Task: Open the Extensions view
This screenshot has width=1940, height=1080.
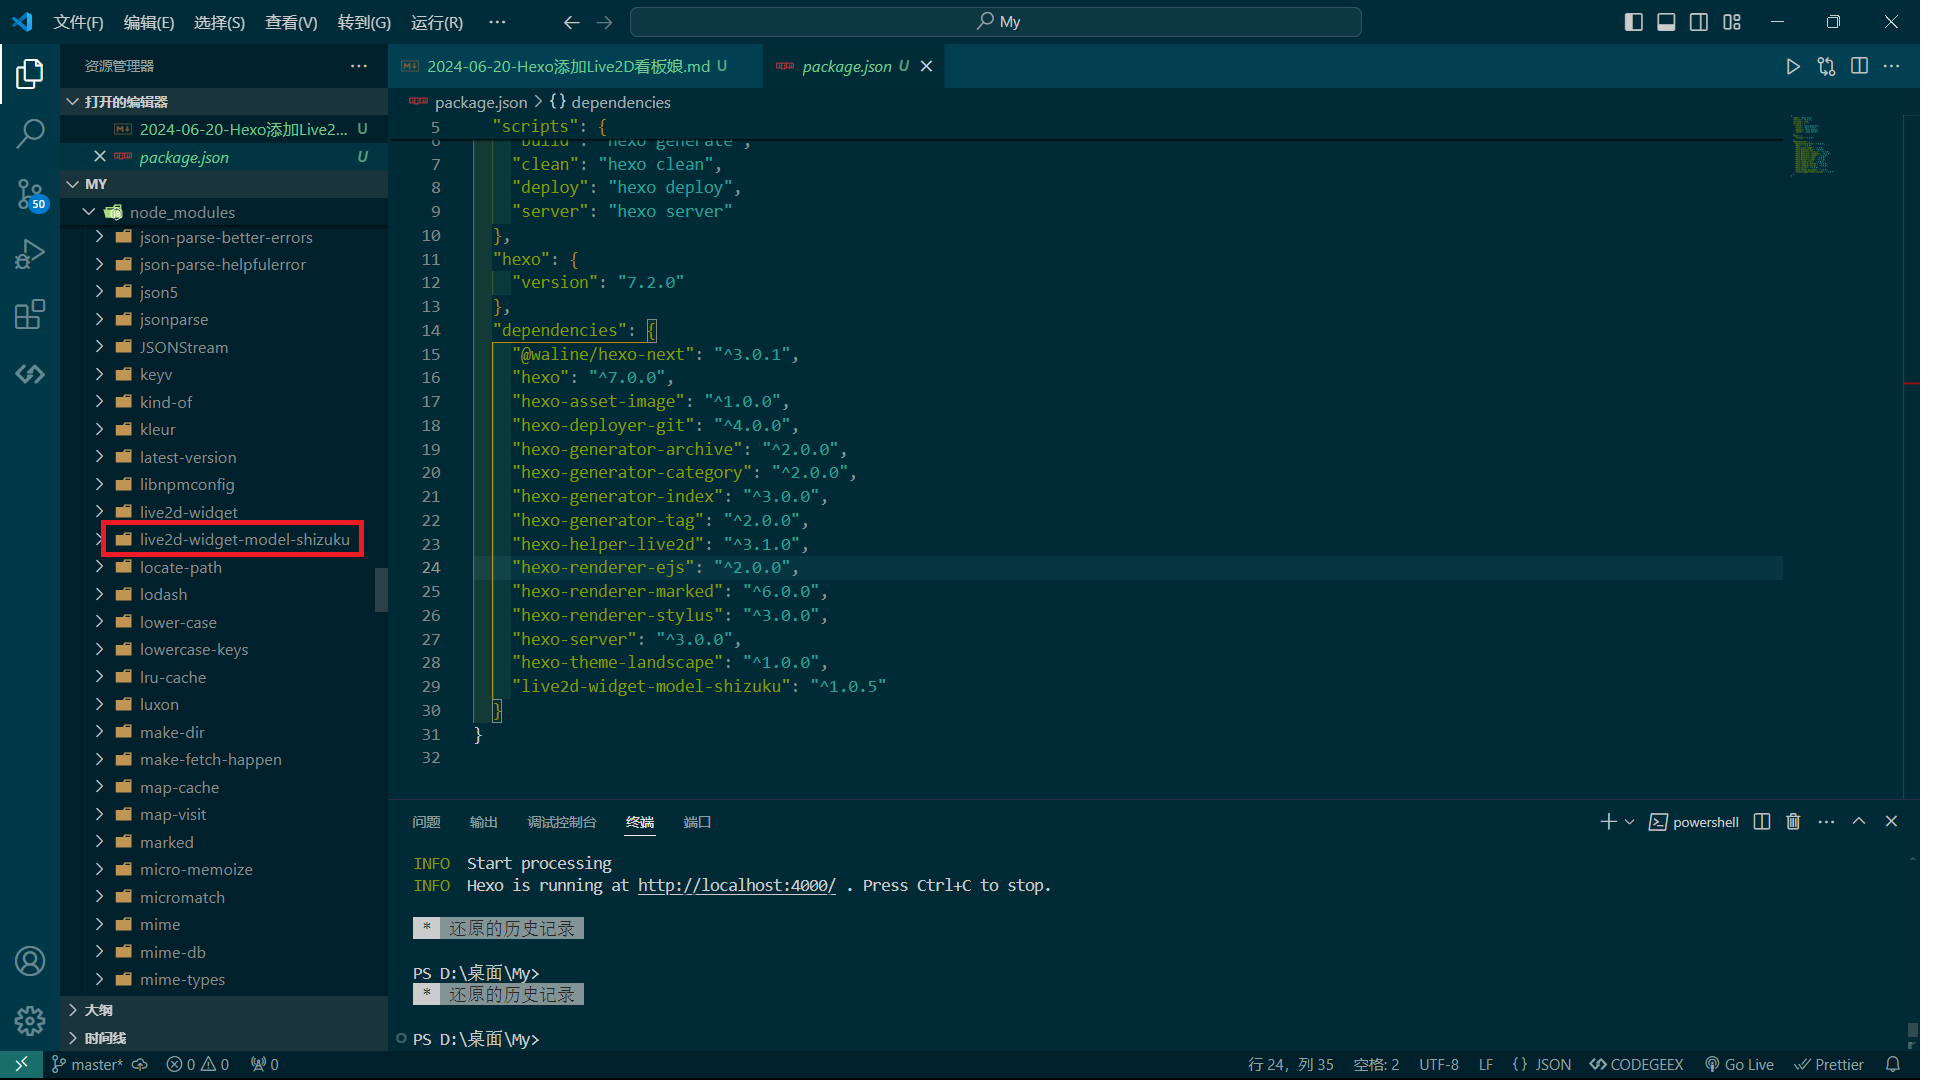Action: 30,314
